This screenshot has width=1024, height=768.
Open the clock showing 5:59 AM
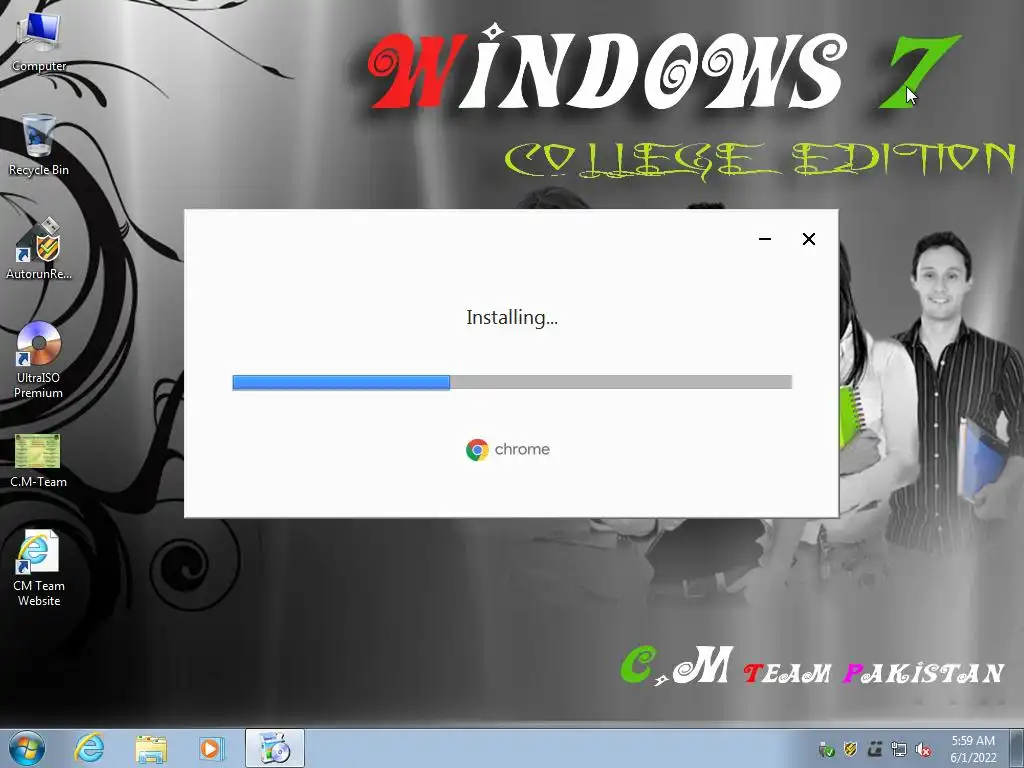[973, 749]
